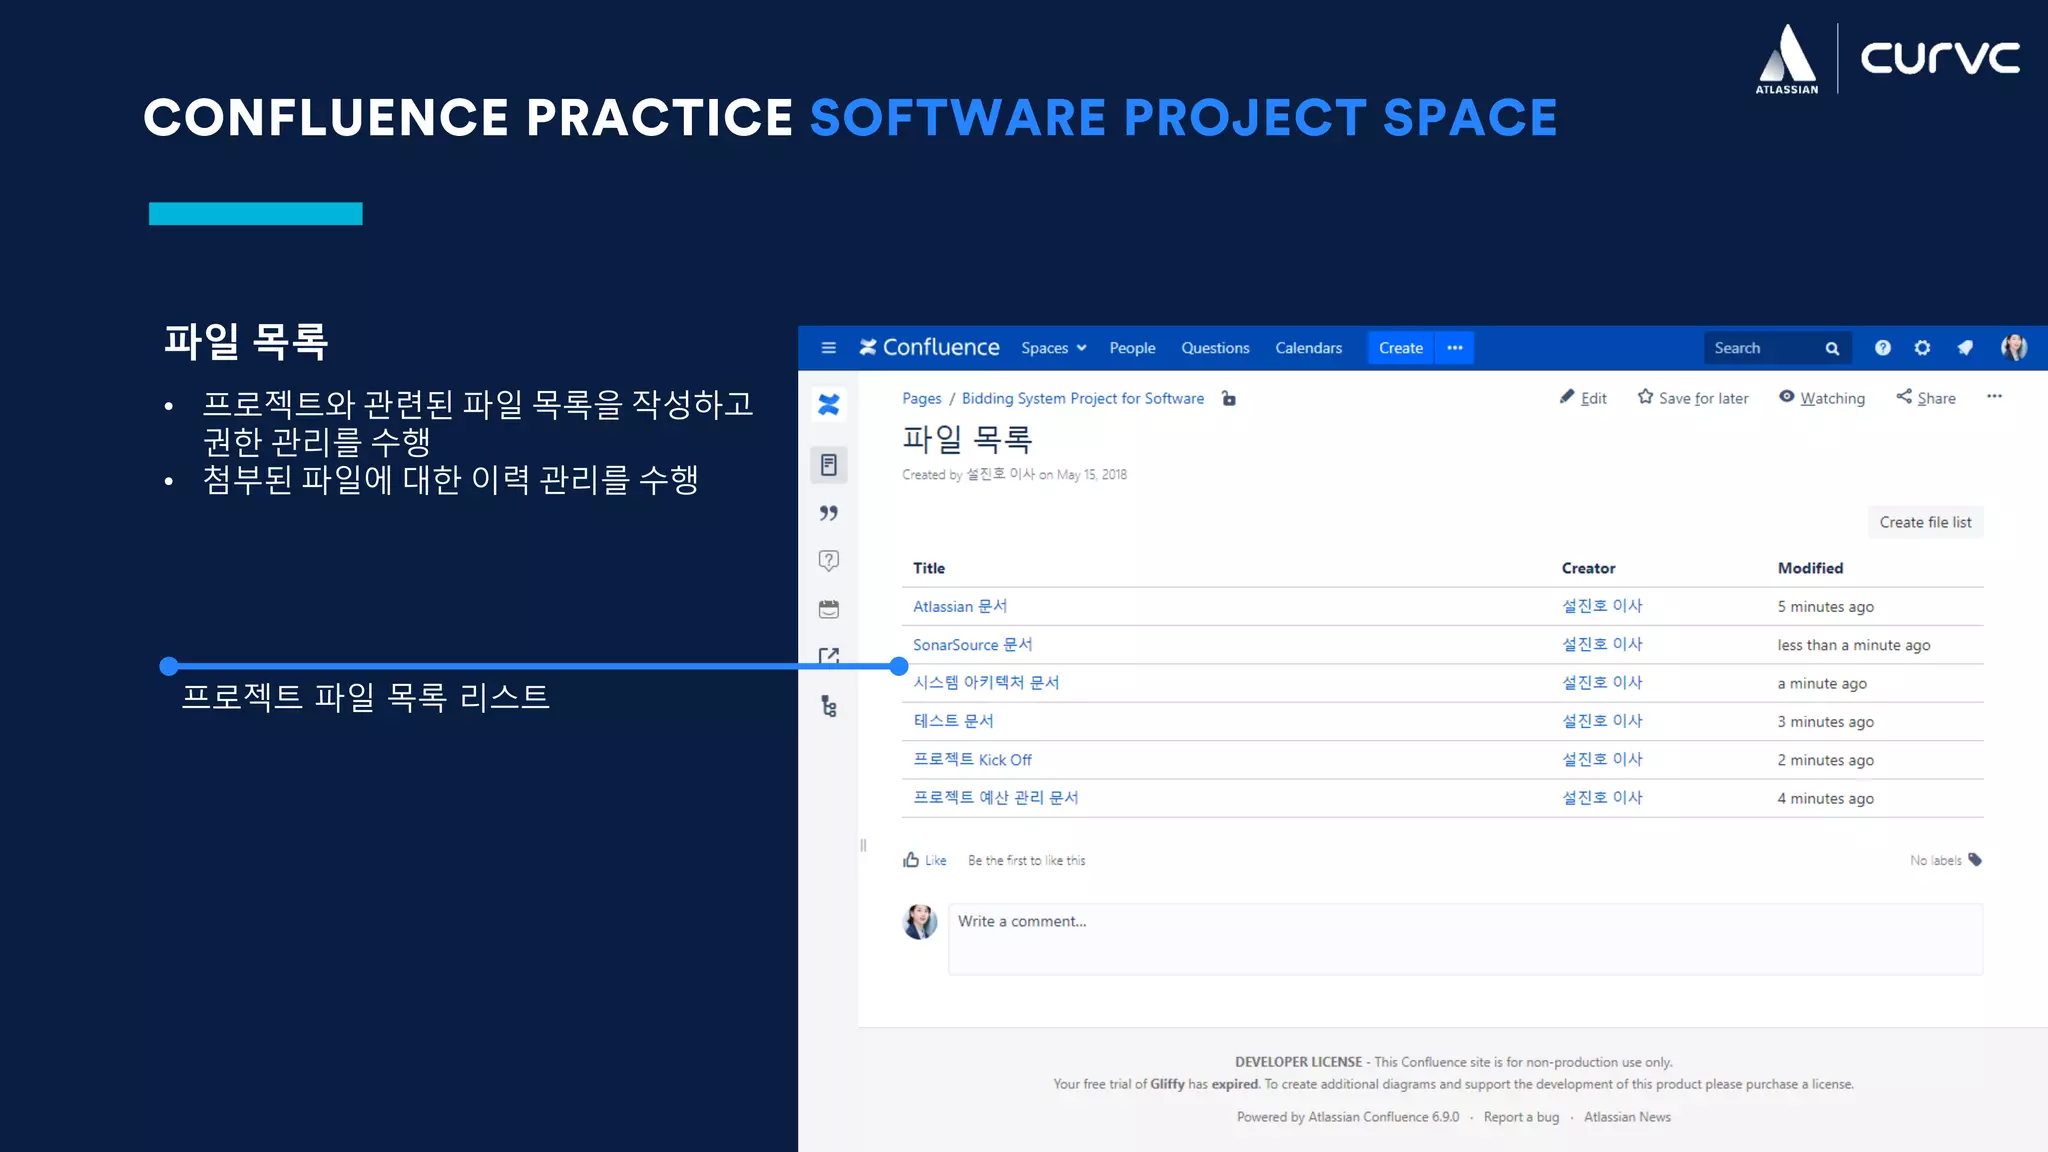
Task: Click creator 설진호 이사 in 테스트 문서 row
Action: (x=1602, y=721)
